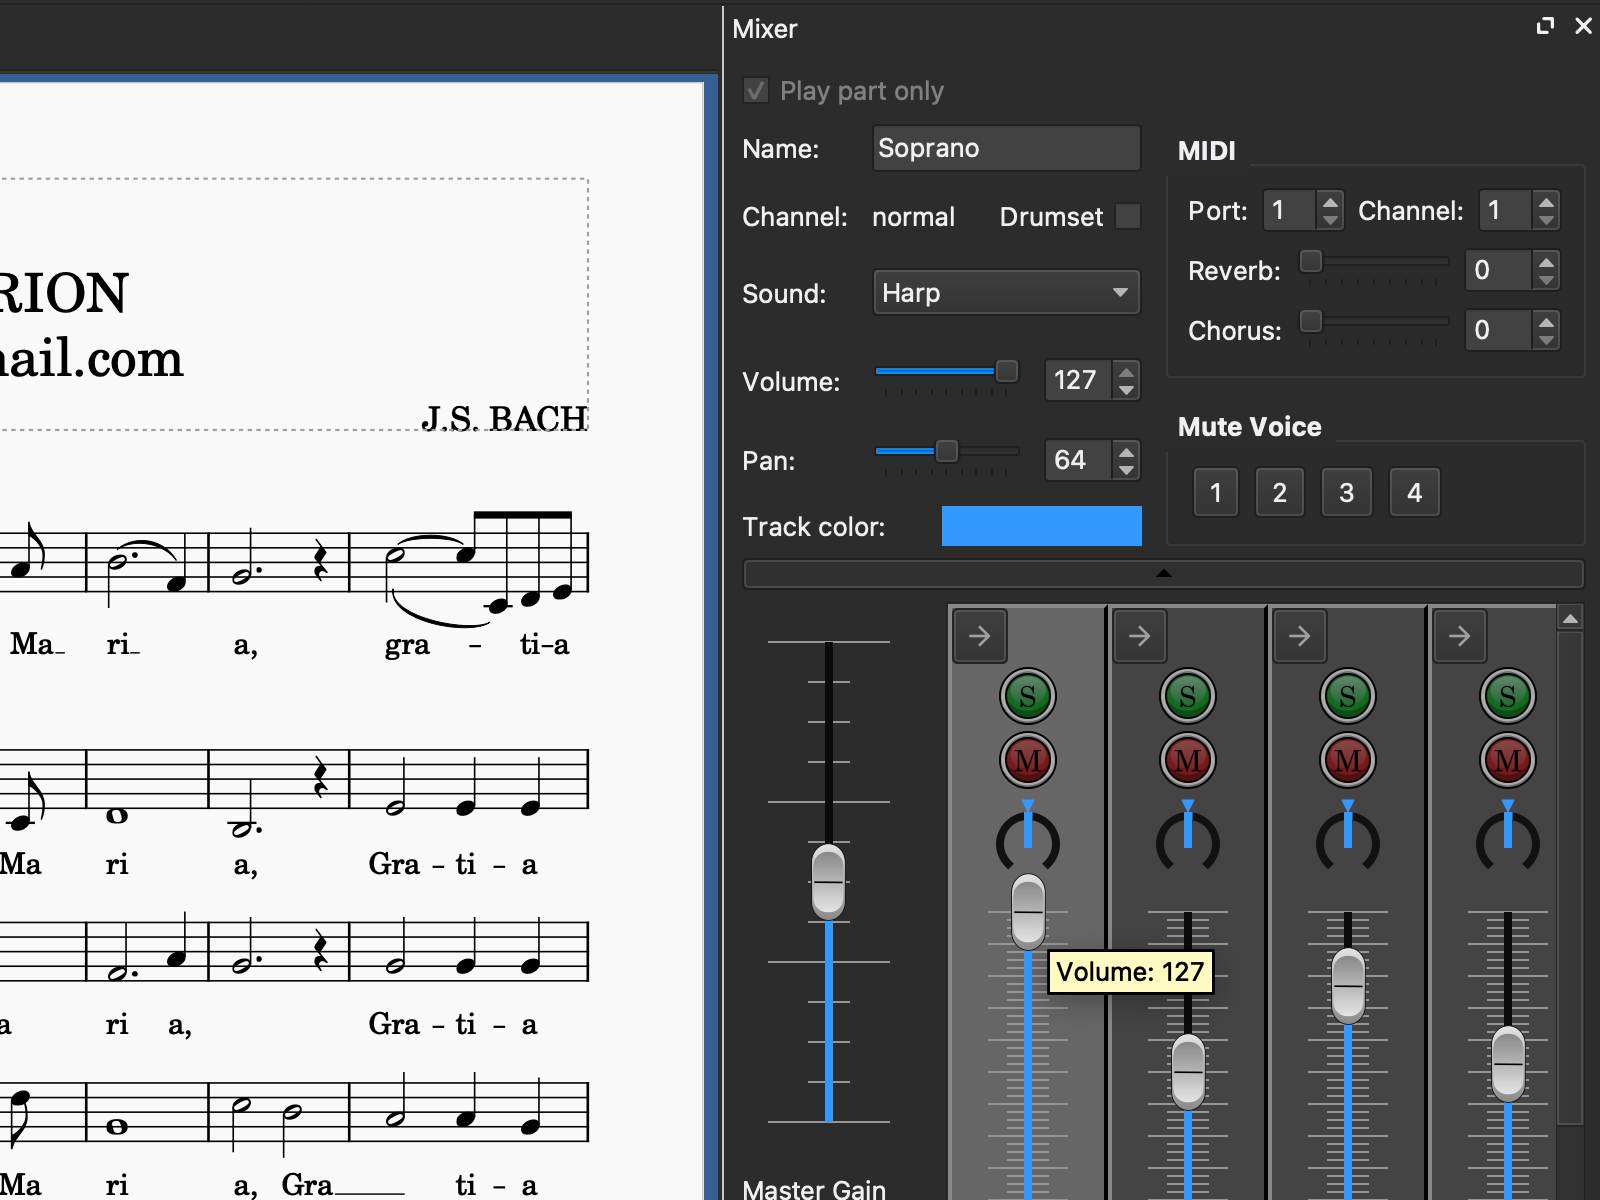Click the fourth channel's pan knob

point(1507,840)
